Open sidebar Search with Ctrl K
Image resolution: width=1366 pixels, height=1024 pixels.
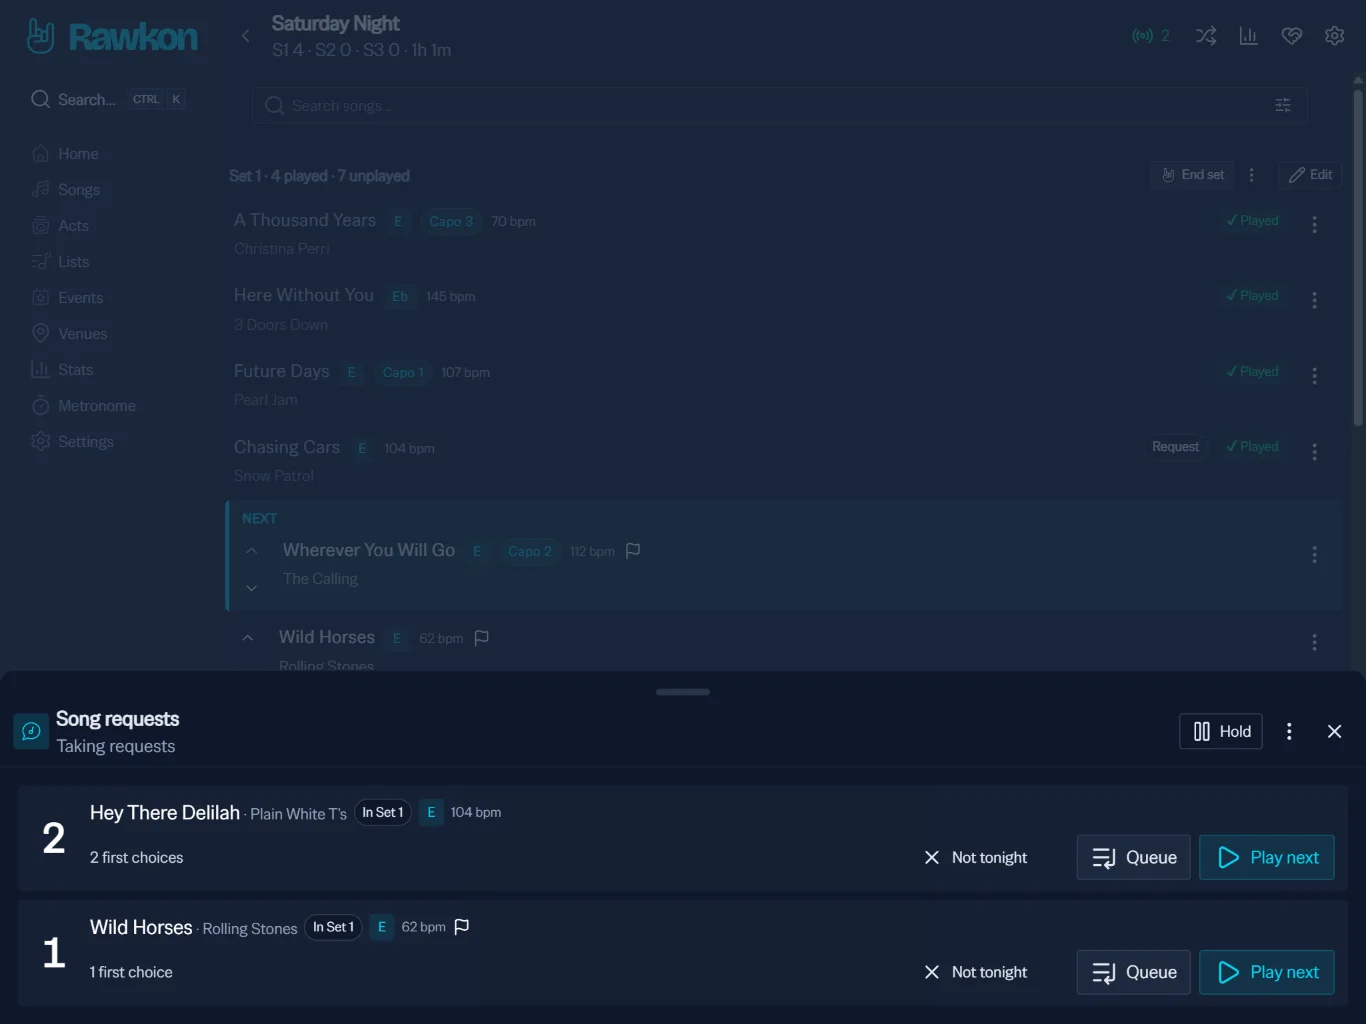click(x=107, y=99)
